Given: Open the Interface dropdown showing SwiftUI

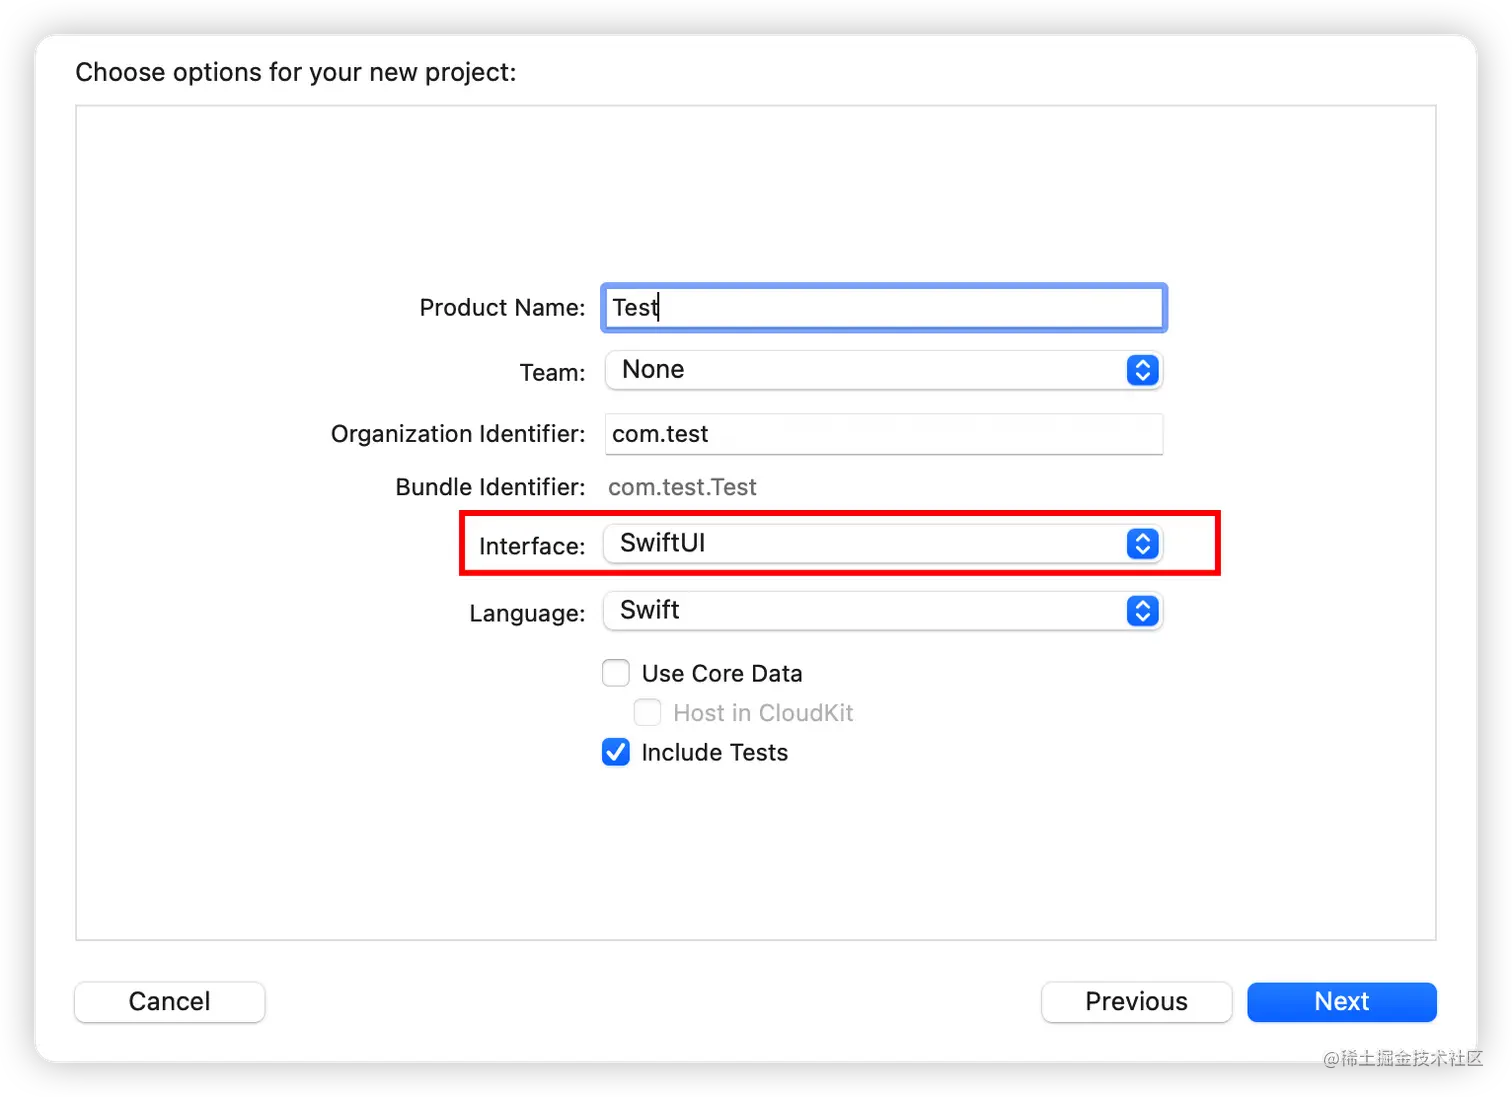Looking at the screenshot, I should pos(882,543).
